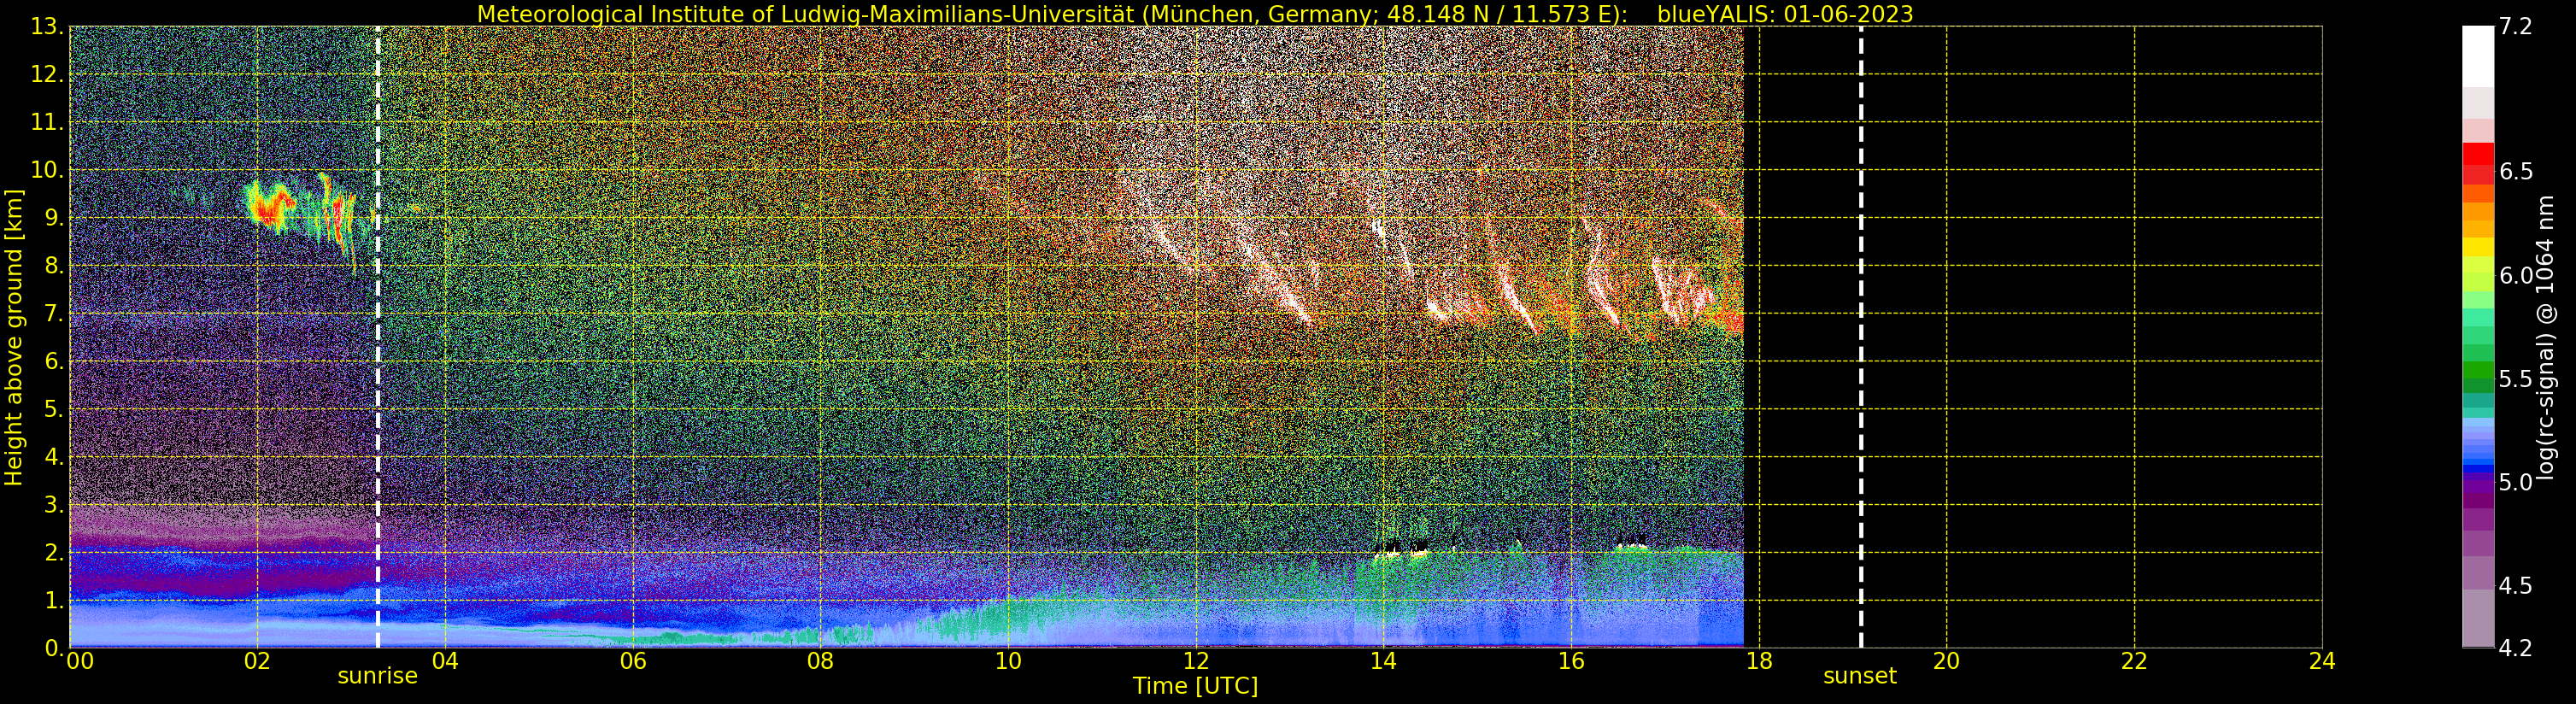Click the colorbar value label '4.5'
The height and width of the screenshot is (704, 2576).
tap(2516, 586)
